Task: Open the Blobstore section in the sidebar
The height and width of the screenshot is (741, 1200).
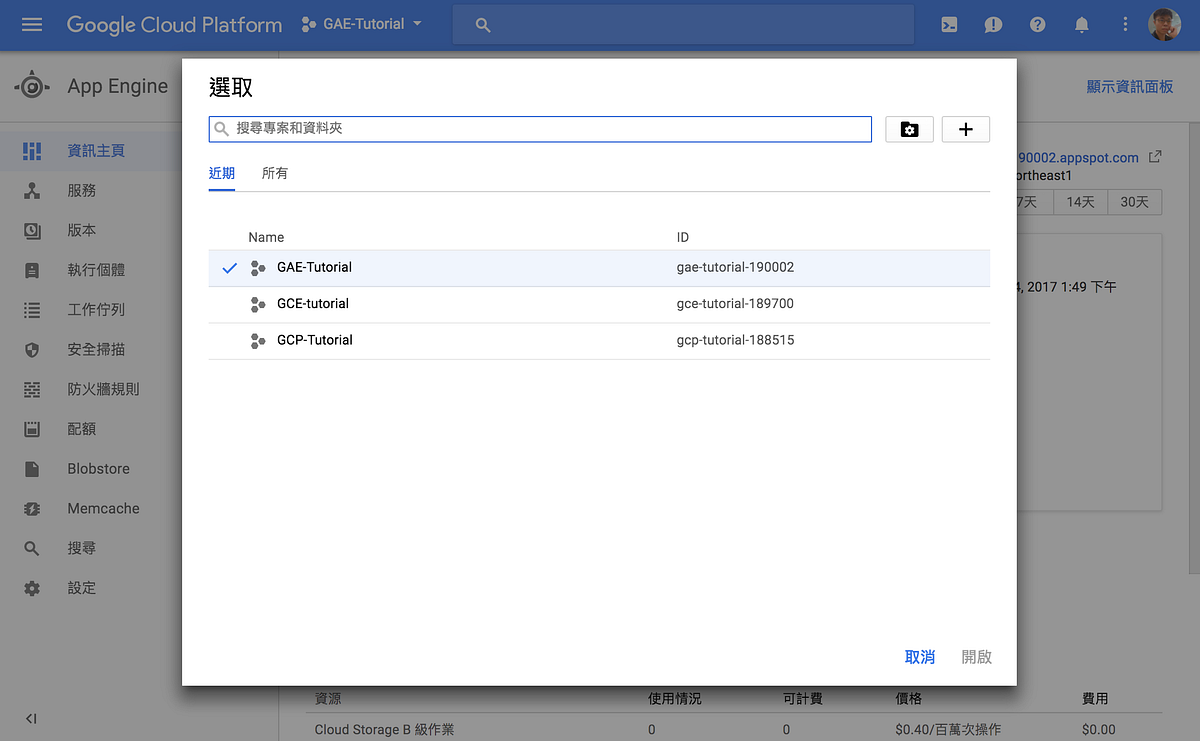Action: pos(98,468)
